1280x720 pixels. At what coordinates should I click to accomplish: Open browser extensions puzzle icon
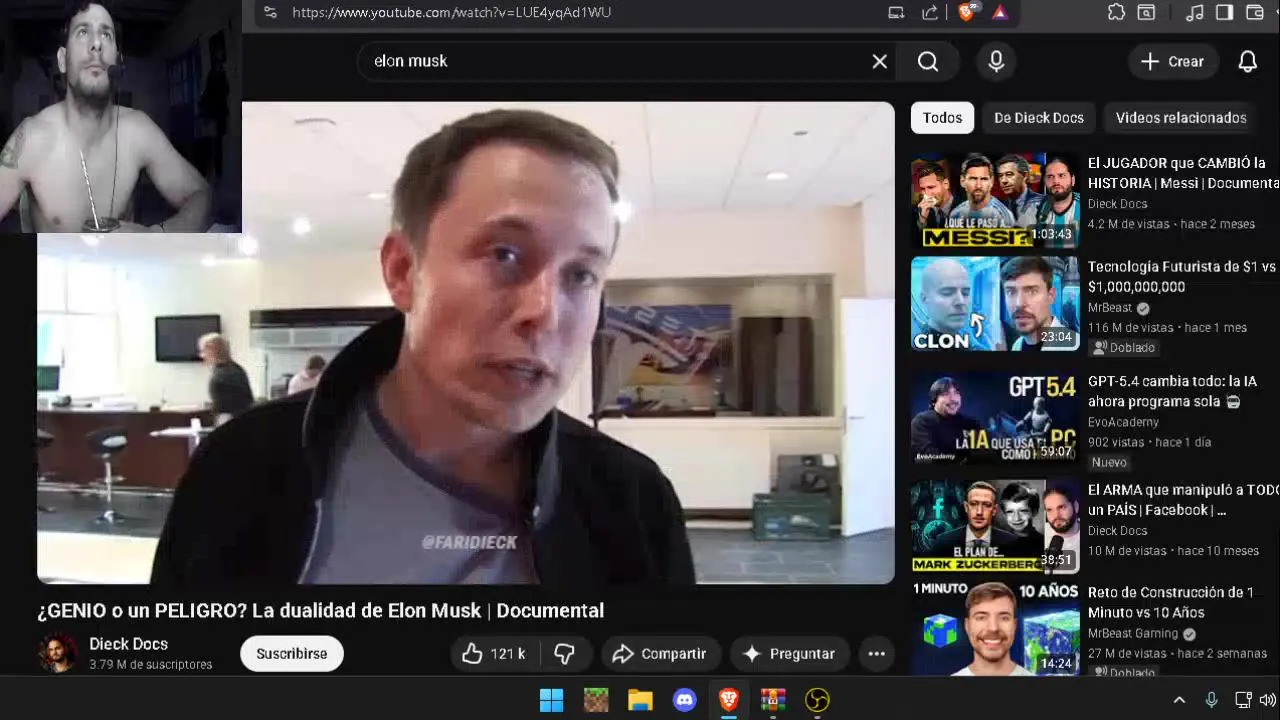1116,12
